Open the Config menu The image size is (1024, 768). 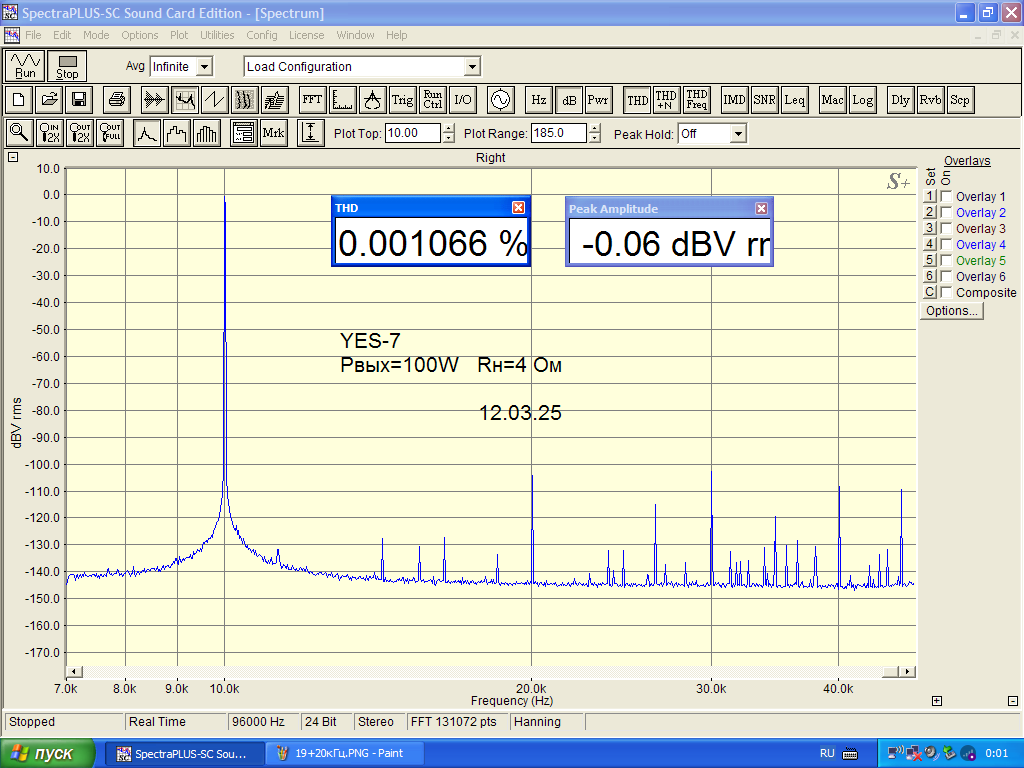pos(262,35)
